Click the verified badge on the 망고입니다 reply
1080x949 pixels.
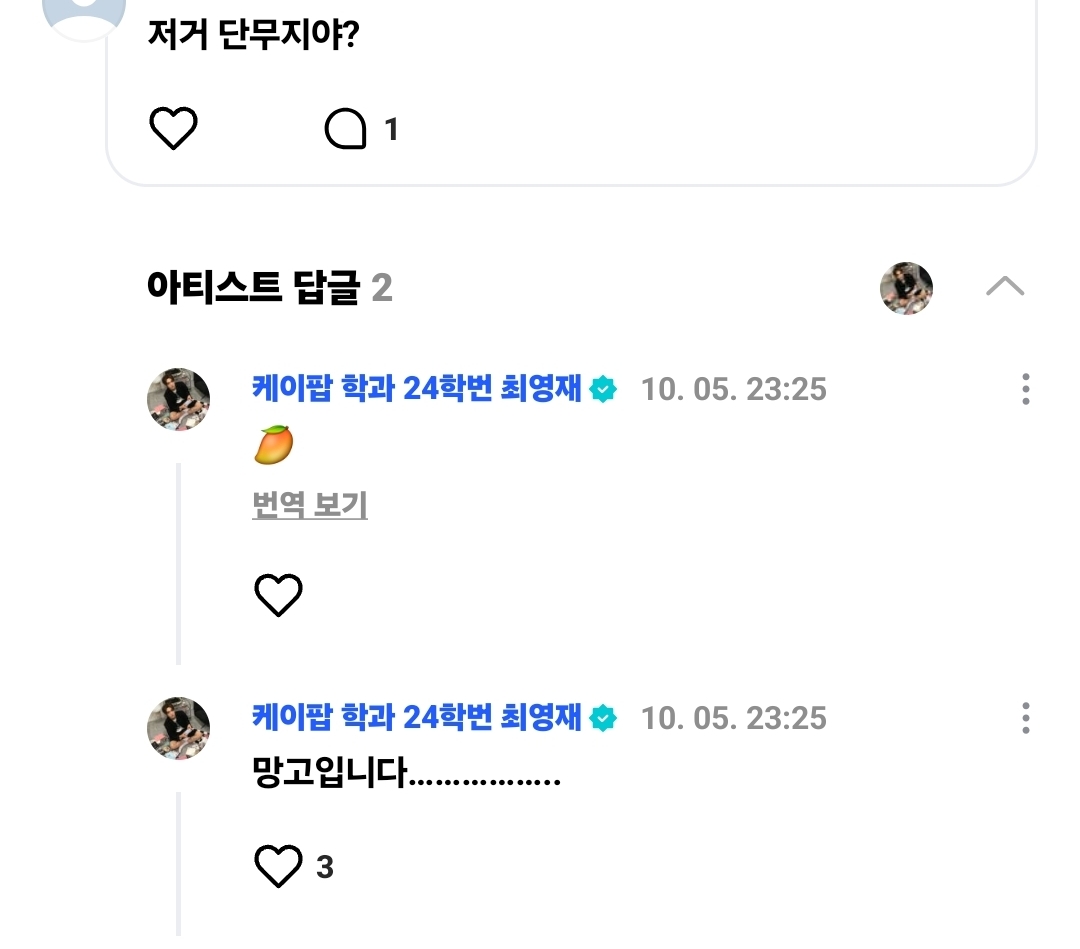pos(603,718)
